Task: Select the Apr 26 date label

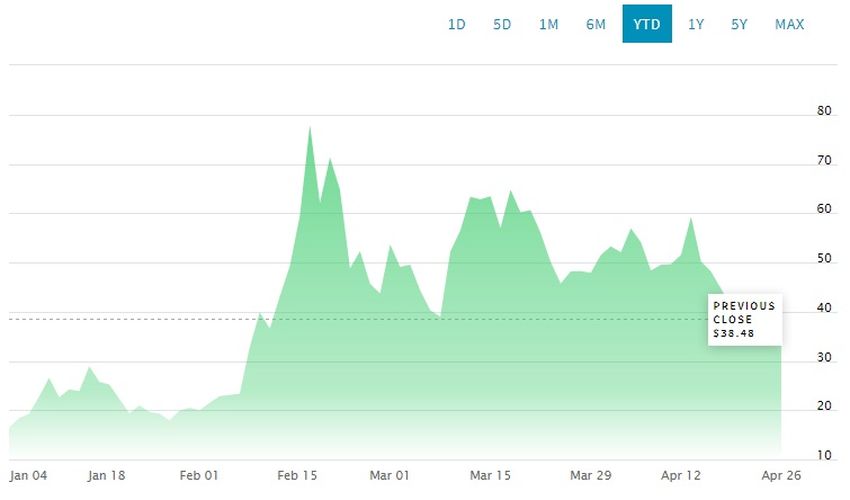Action: 781,476
